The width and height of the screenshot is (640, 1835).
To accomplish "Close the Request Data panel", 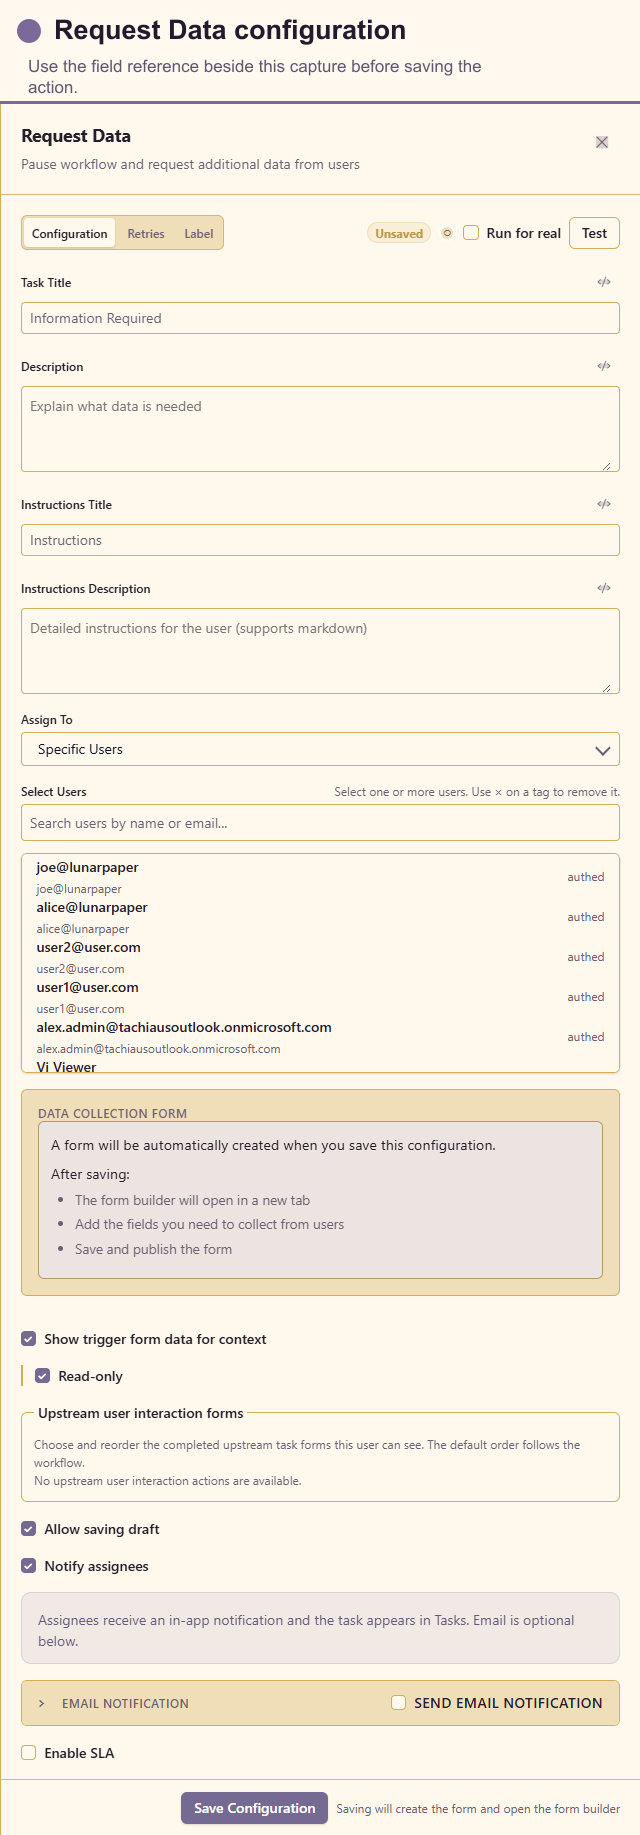I will point(602,142).
